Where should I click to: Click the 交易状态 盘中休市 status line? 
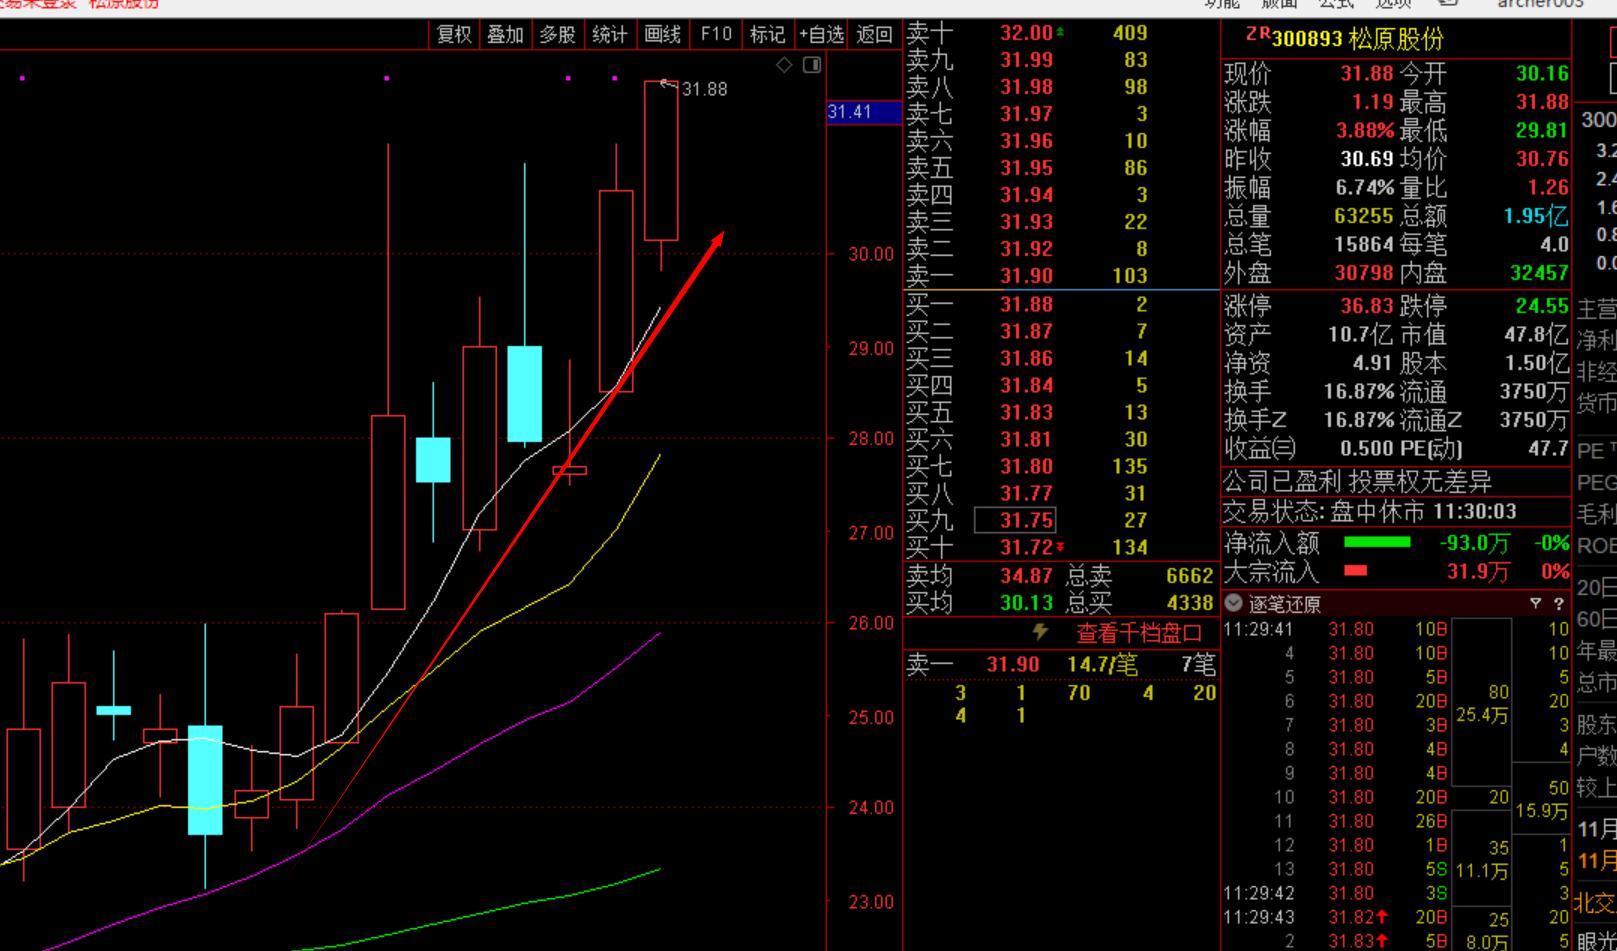(1370, 512)
